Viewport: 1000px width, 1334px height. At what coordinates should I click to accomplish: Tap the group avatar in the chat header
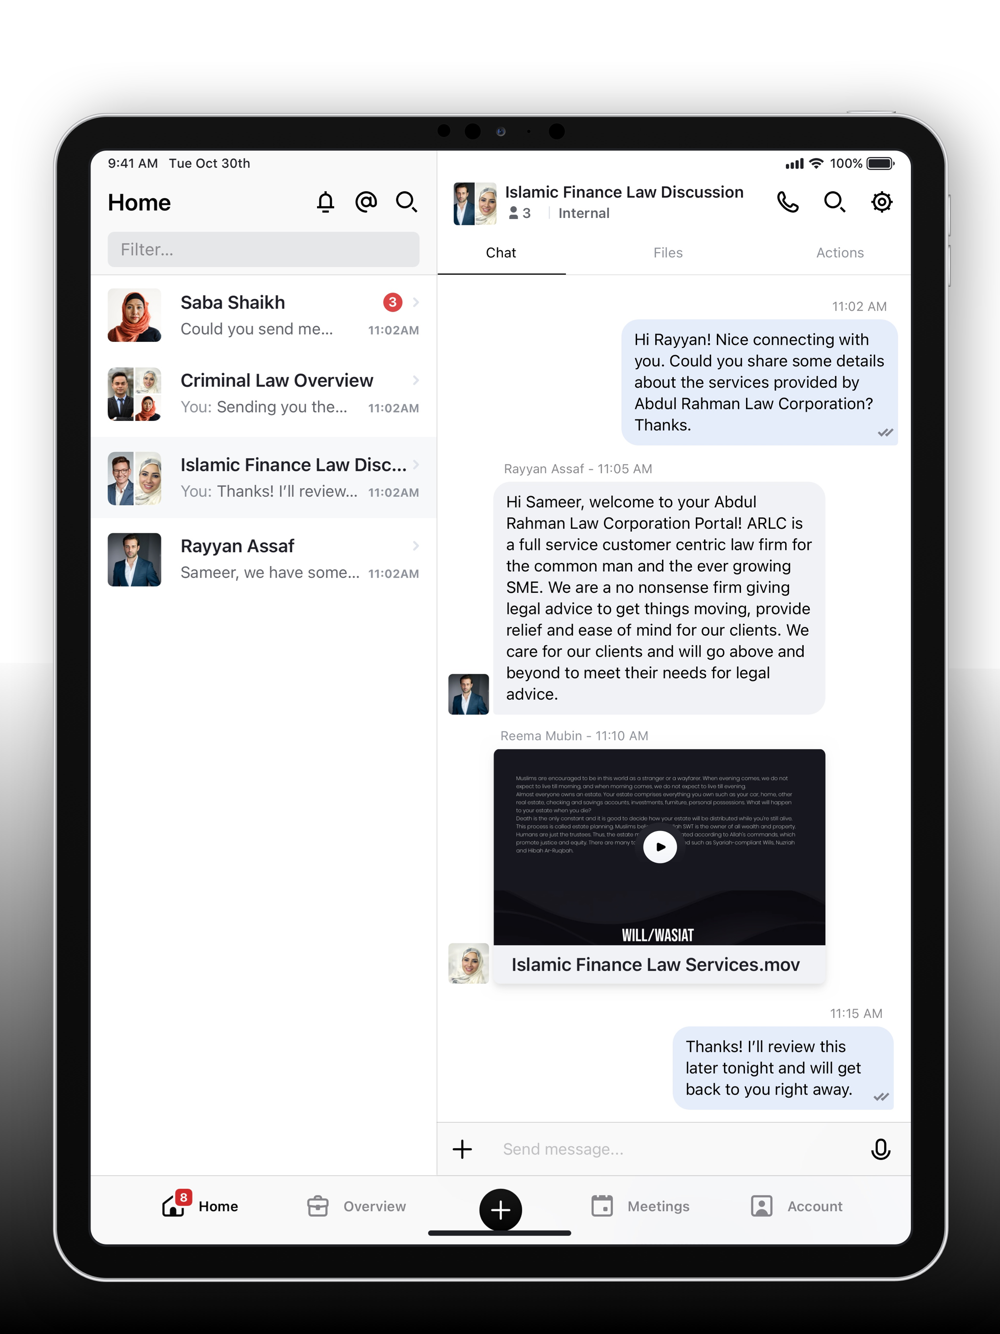(x=475, y=203)
